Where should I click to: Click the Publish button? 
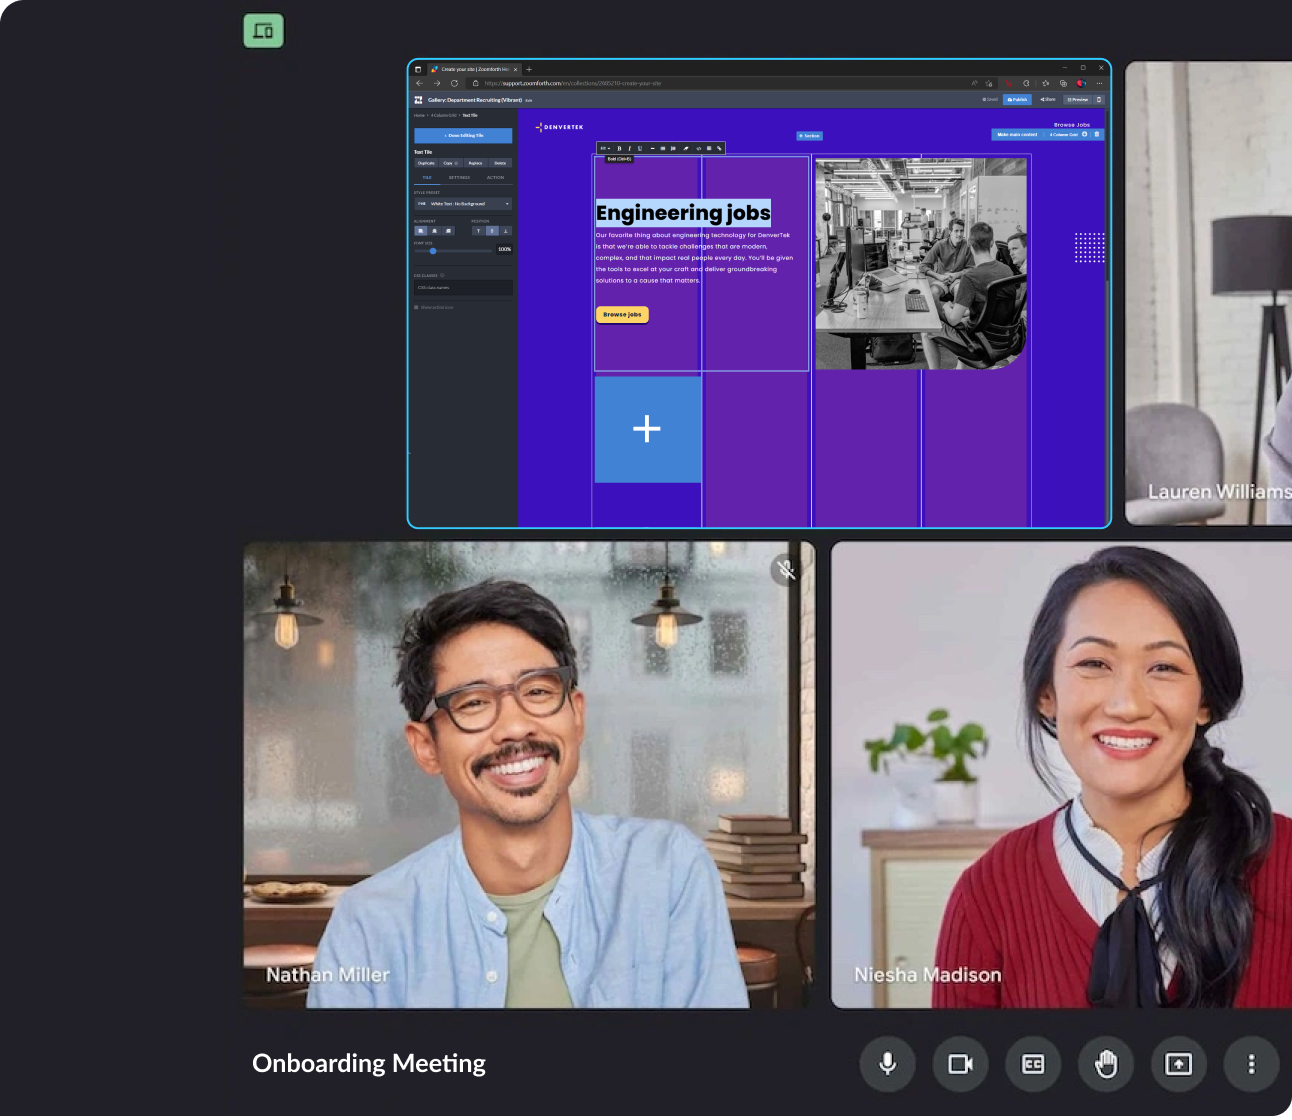(1017, 100)
